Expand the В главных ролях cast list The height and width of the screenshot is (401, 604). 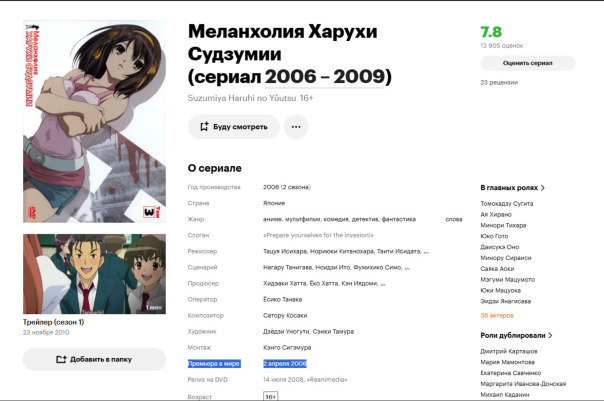513,187
